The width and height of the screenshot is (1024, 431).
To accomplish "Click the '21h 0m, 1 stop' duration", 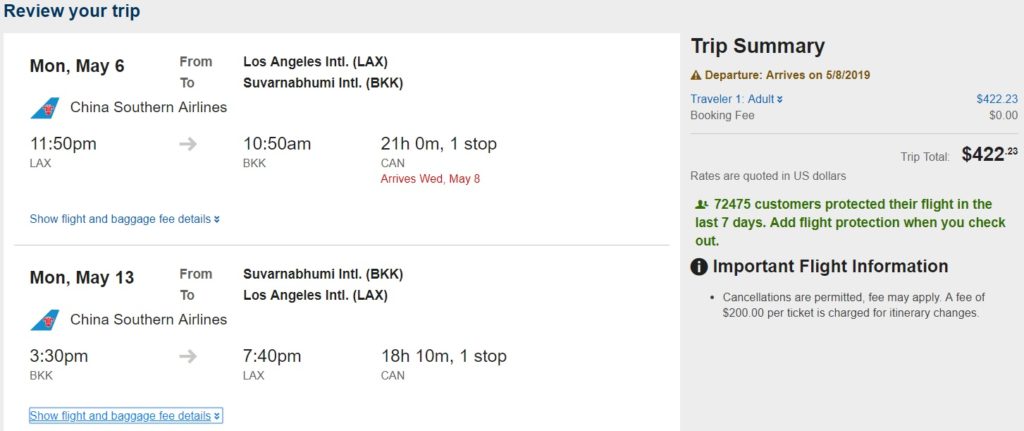I will (439, 144).
